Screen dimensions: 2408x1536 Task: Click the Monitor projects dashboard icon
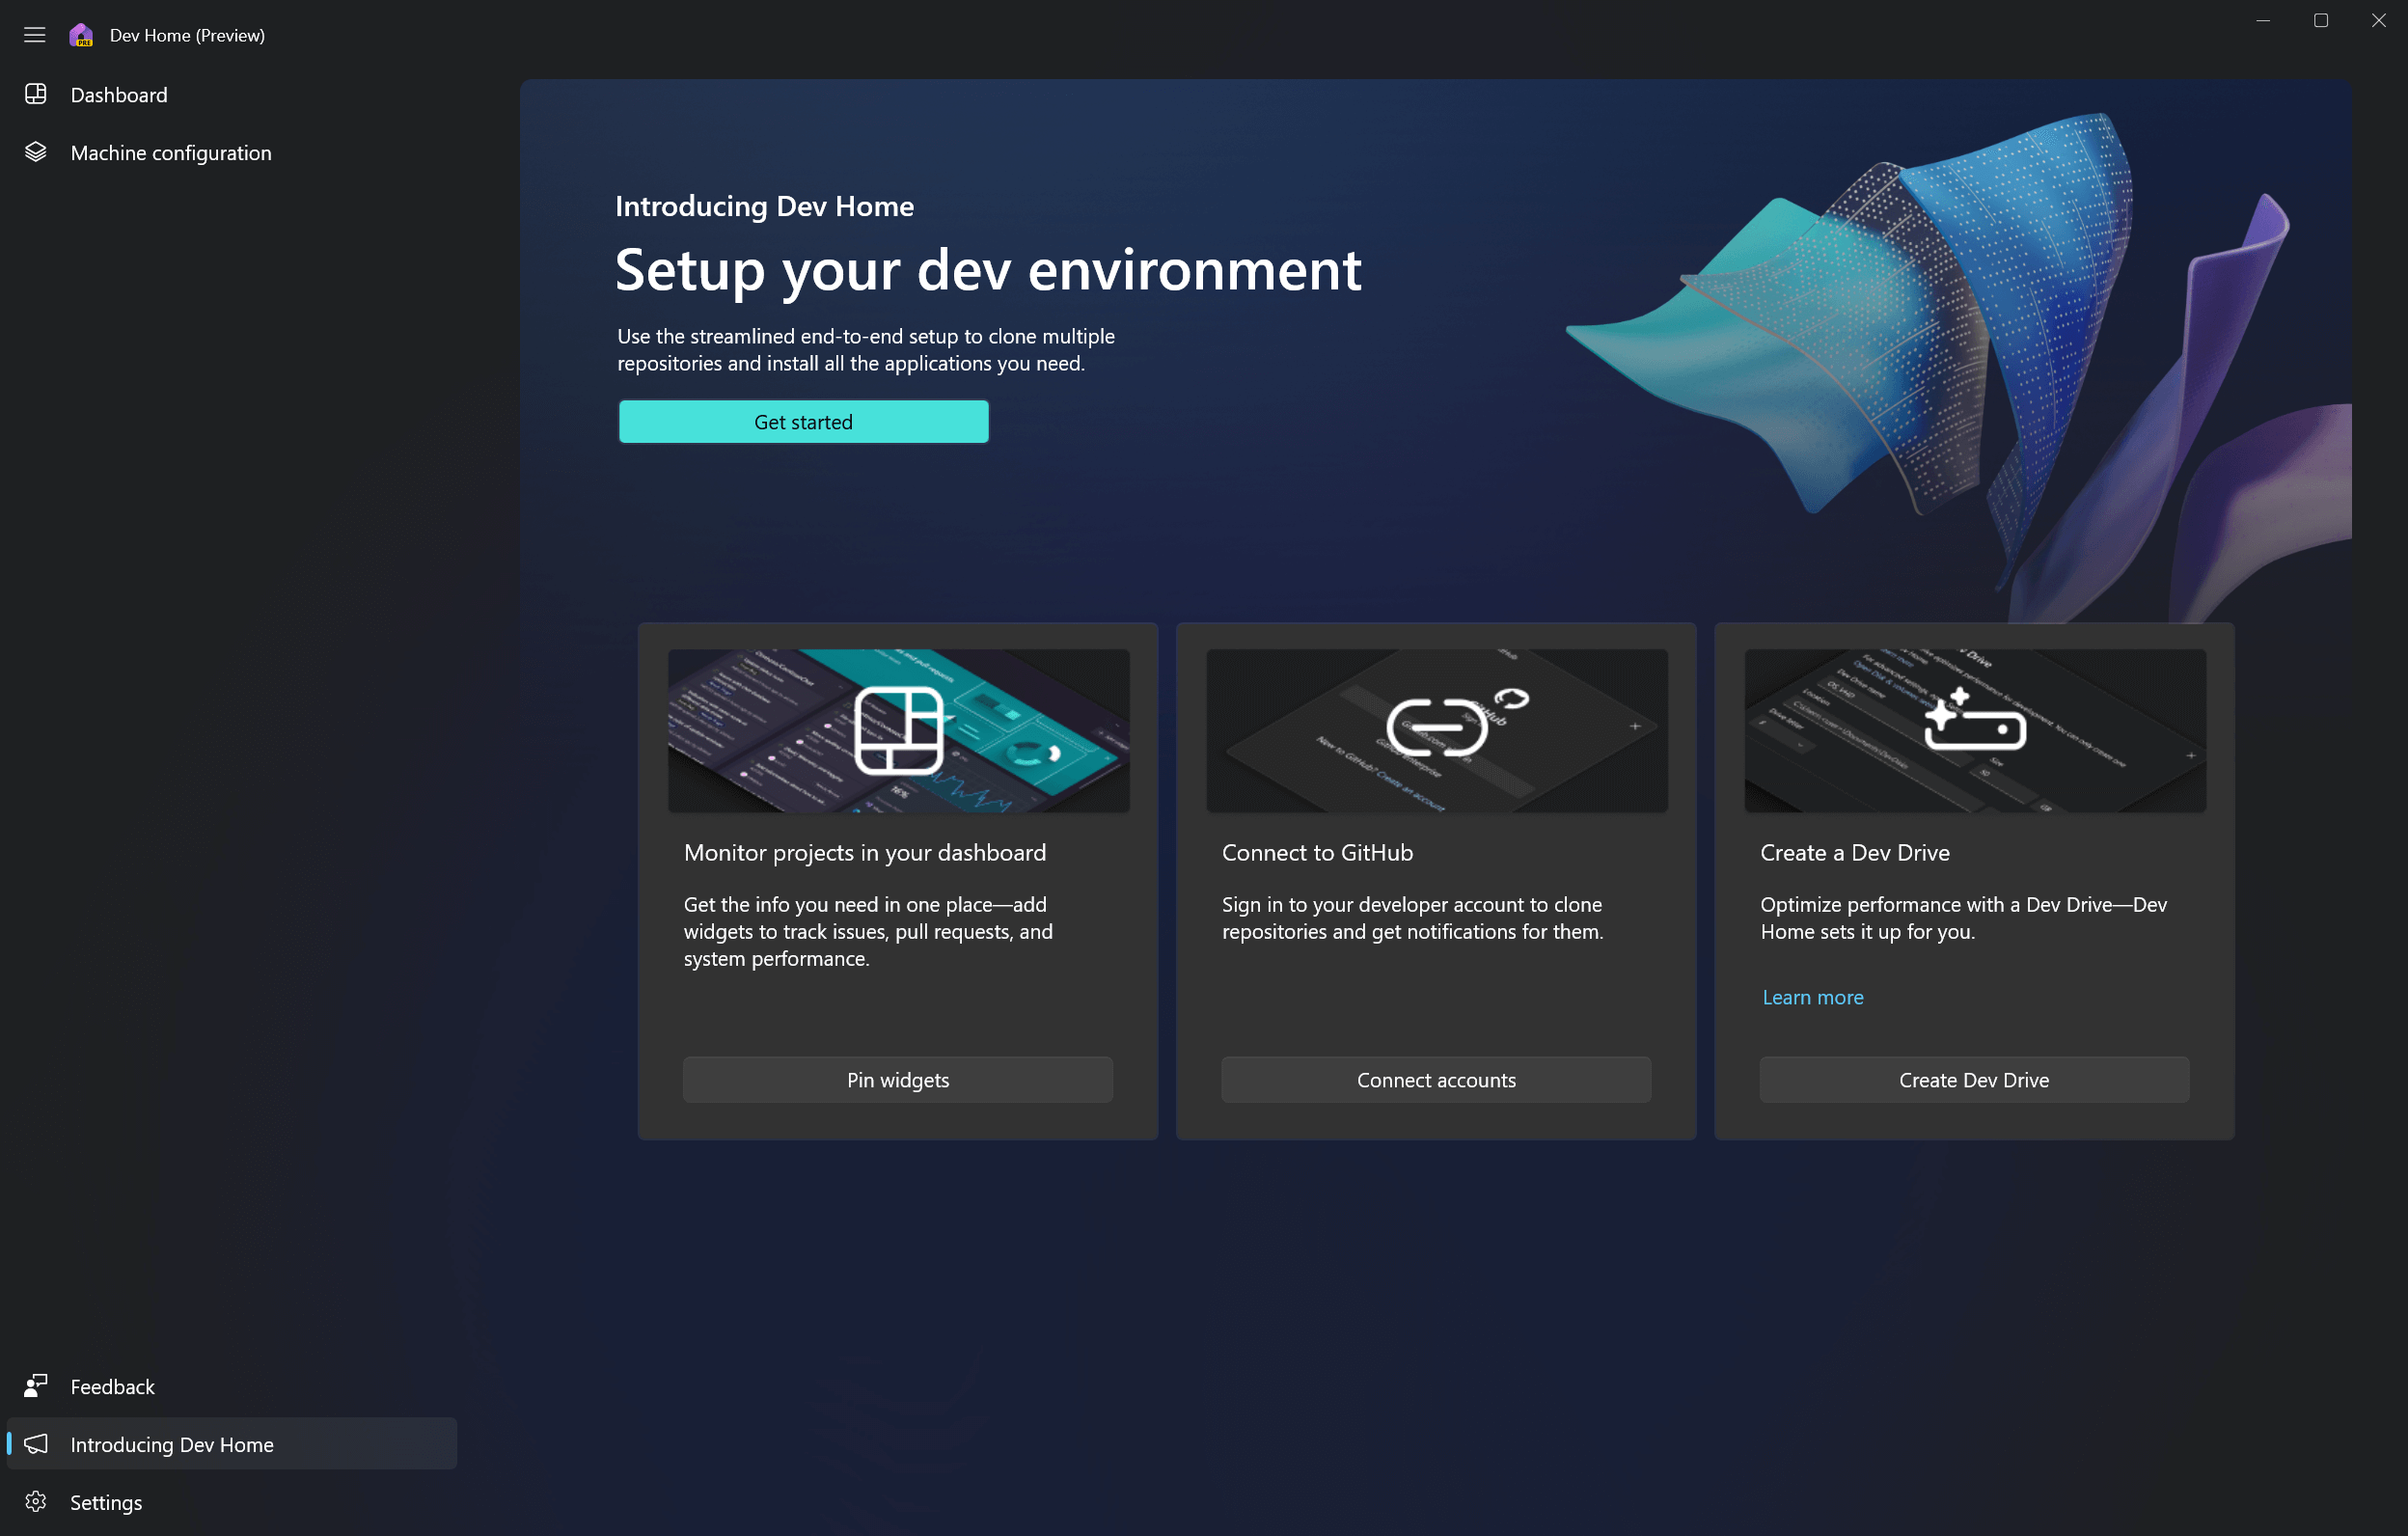(895, 728)
